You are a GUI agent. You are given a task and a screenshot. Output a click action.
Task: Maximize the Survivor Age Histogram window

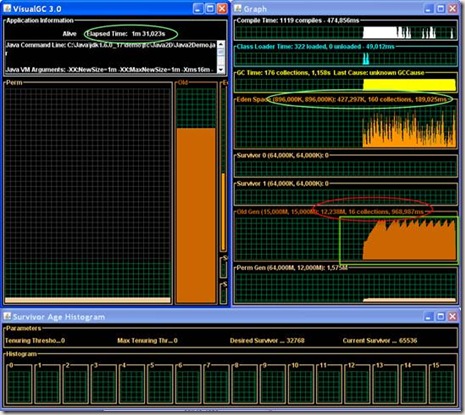[441, 316]
